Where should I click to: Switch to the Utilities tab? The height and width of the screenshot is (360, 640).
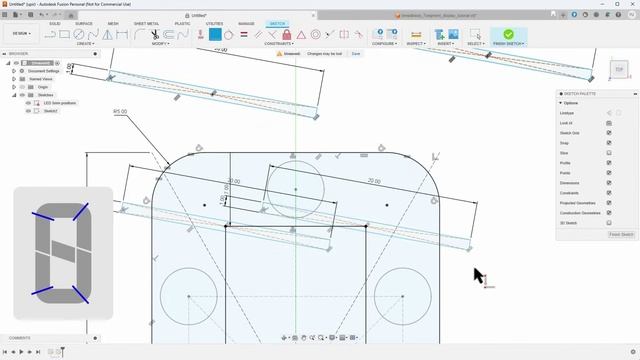(214, 24)
